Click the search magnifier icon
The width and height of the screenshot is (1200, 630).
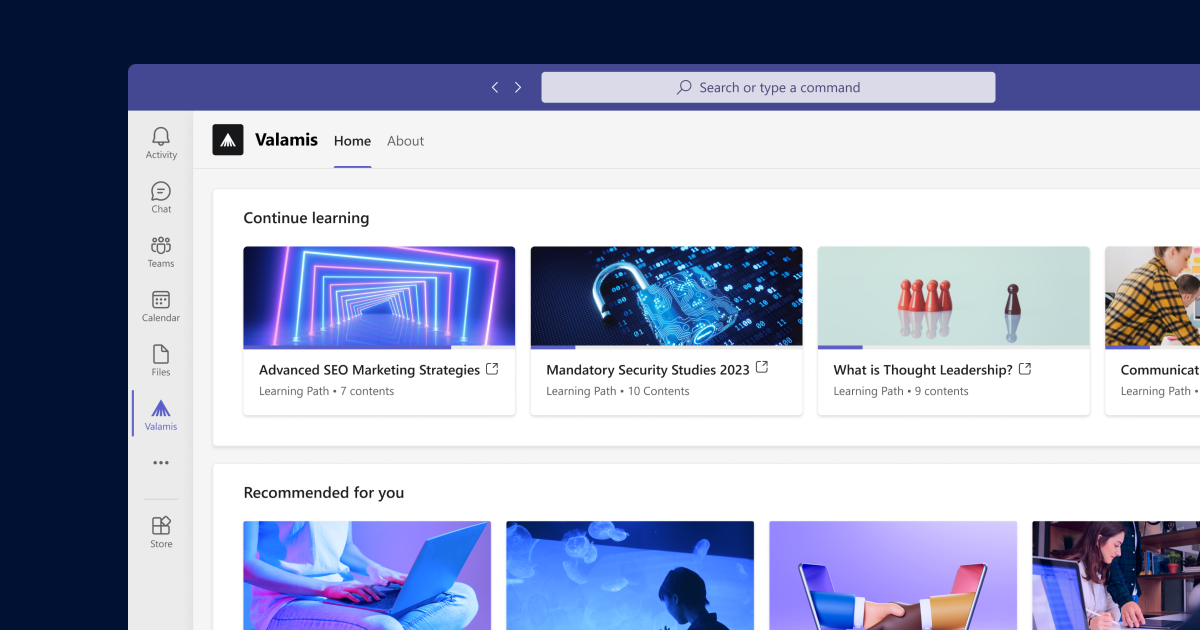pos(684,87)
